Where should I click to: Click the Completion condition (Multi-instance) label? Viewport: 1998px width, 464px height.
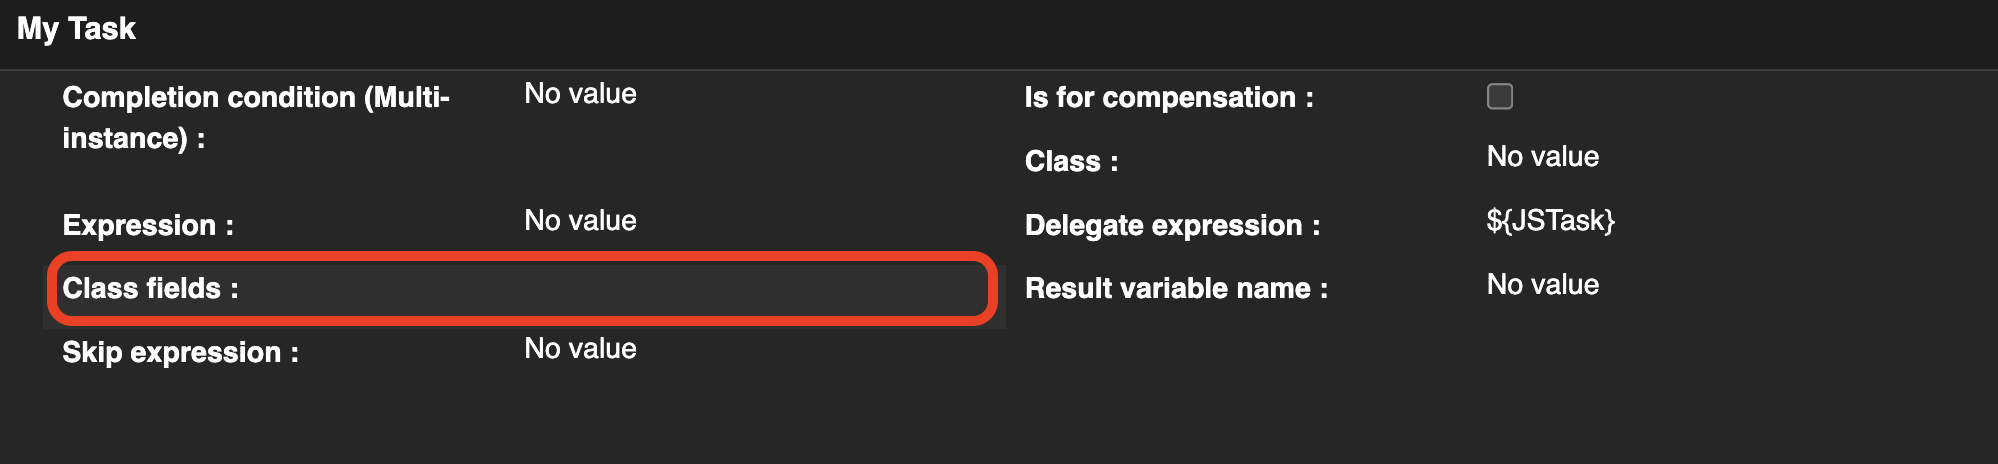255,117
